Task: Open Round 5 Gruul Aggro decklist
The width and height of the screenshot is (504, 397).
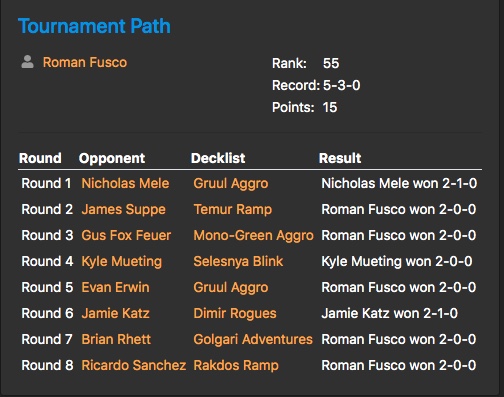Action: [x=231, y=288]
